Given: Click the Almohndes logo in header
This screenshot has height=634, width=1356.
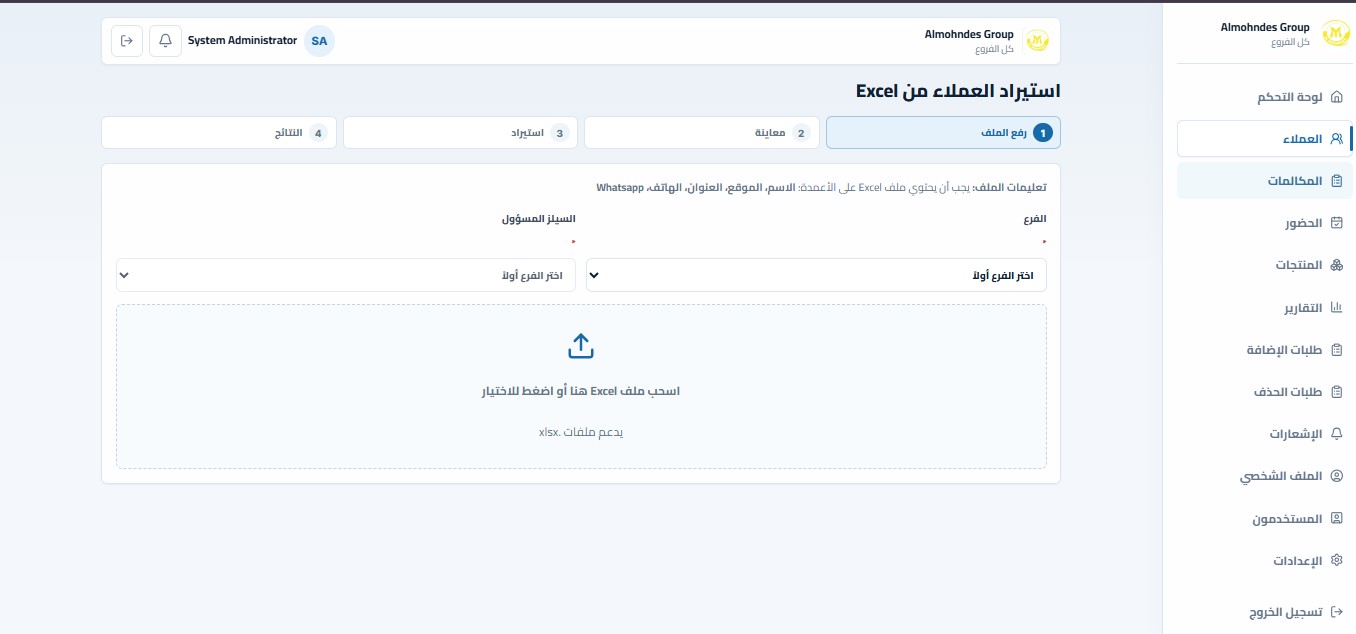Looking at the screenshot, I should tap(1037, 41).
